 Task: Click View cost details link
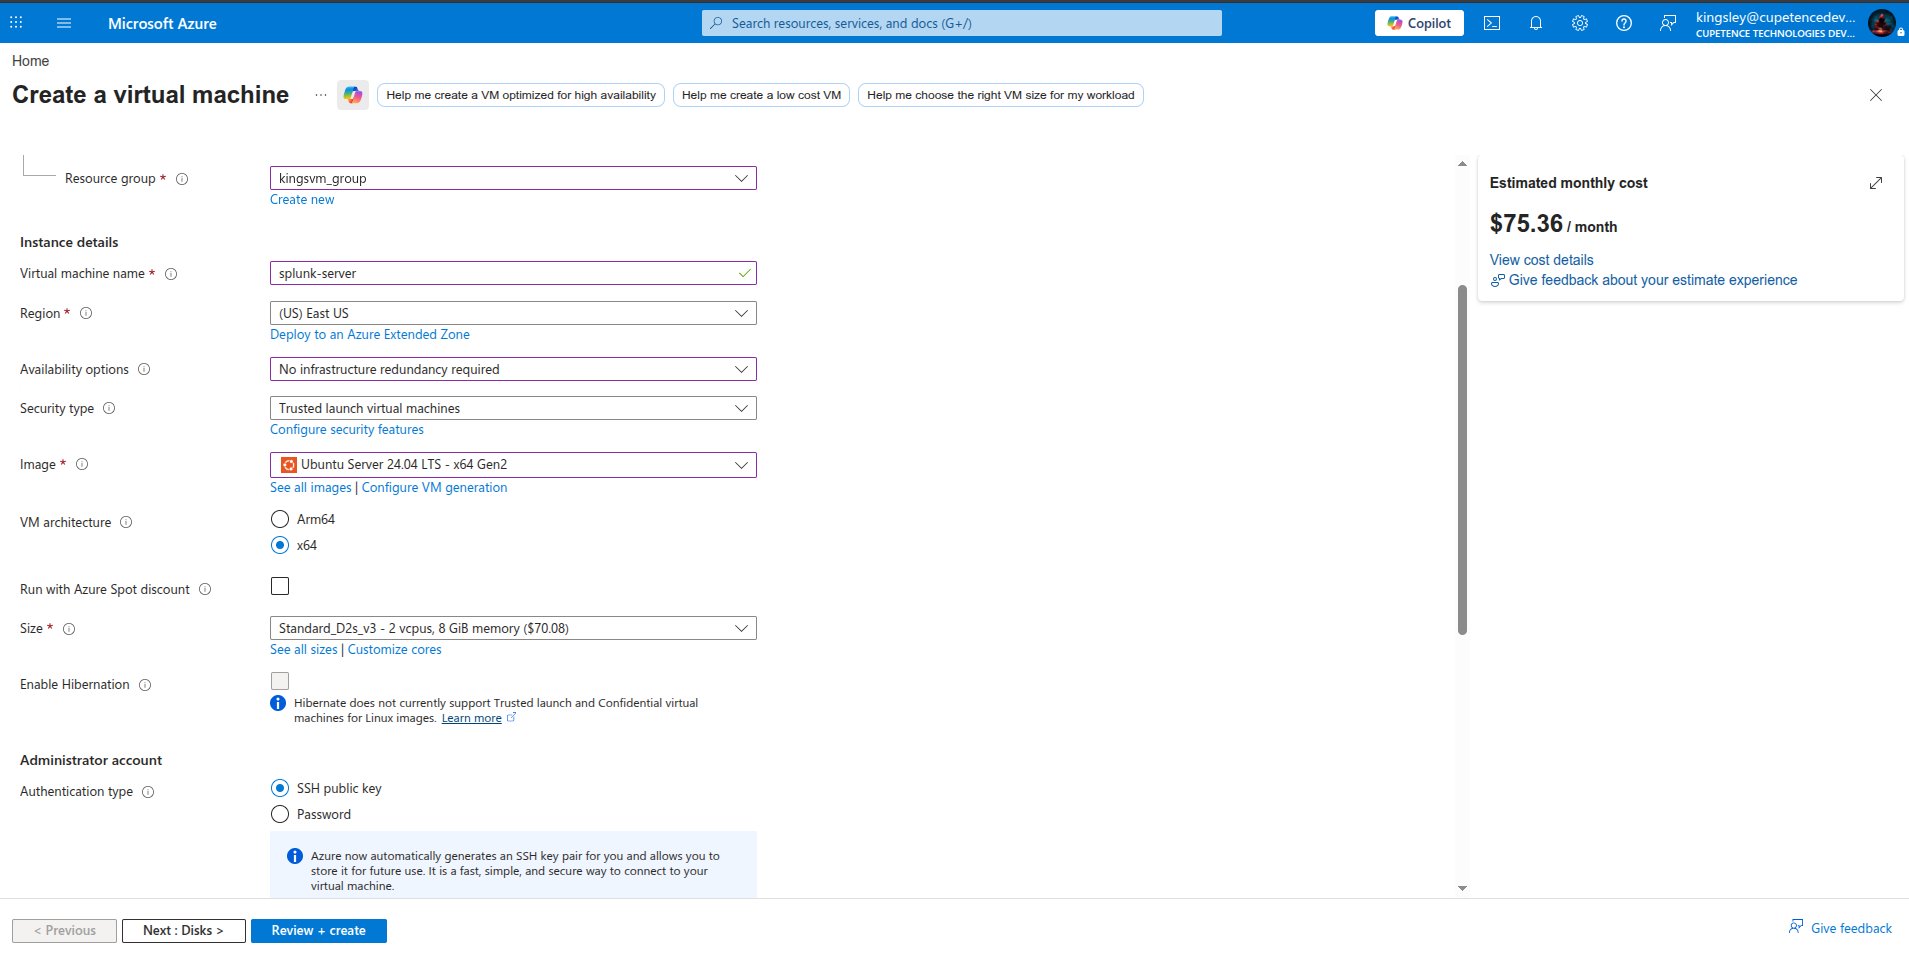click(x=1541, y=260)
